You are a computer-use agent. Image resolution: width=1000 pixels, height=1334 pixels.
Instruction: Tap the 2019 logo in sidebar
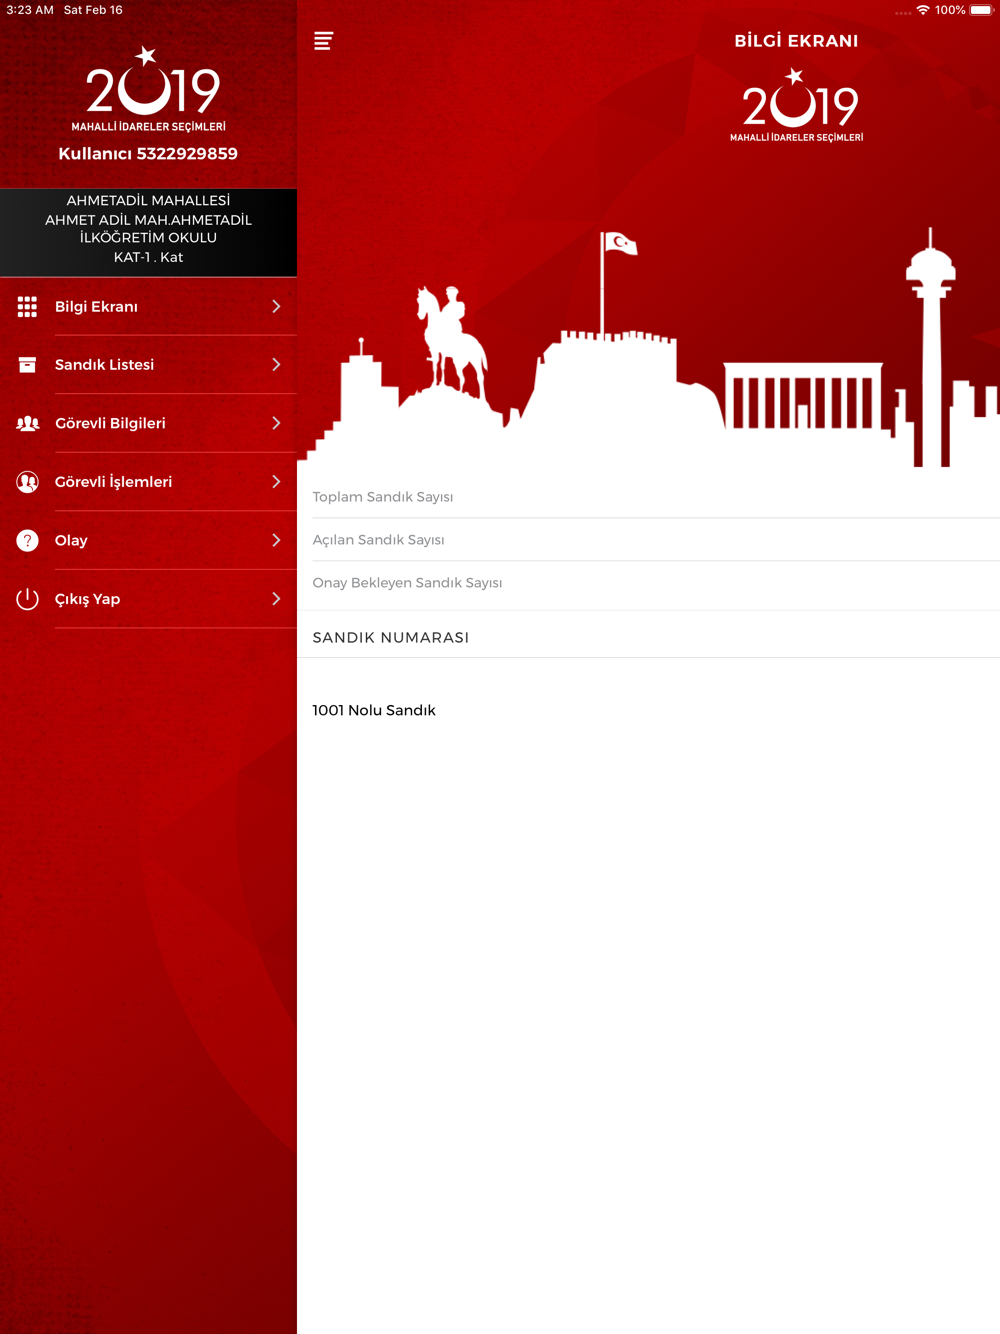coord(149,89)
